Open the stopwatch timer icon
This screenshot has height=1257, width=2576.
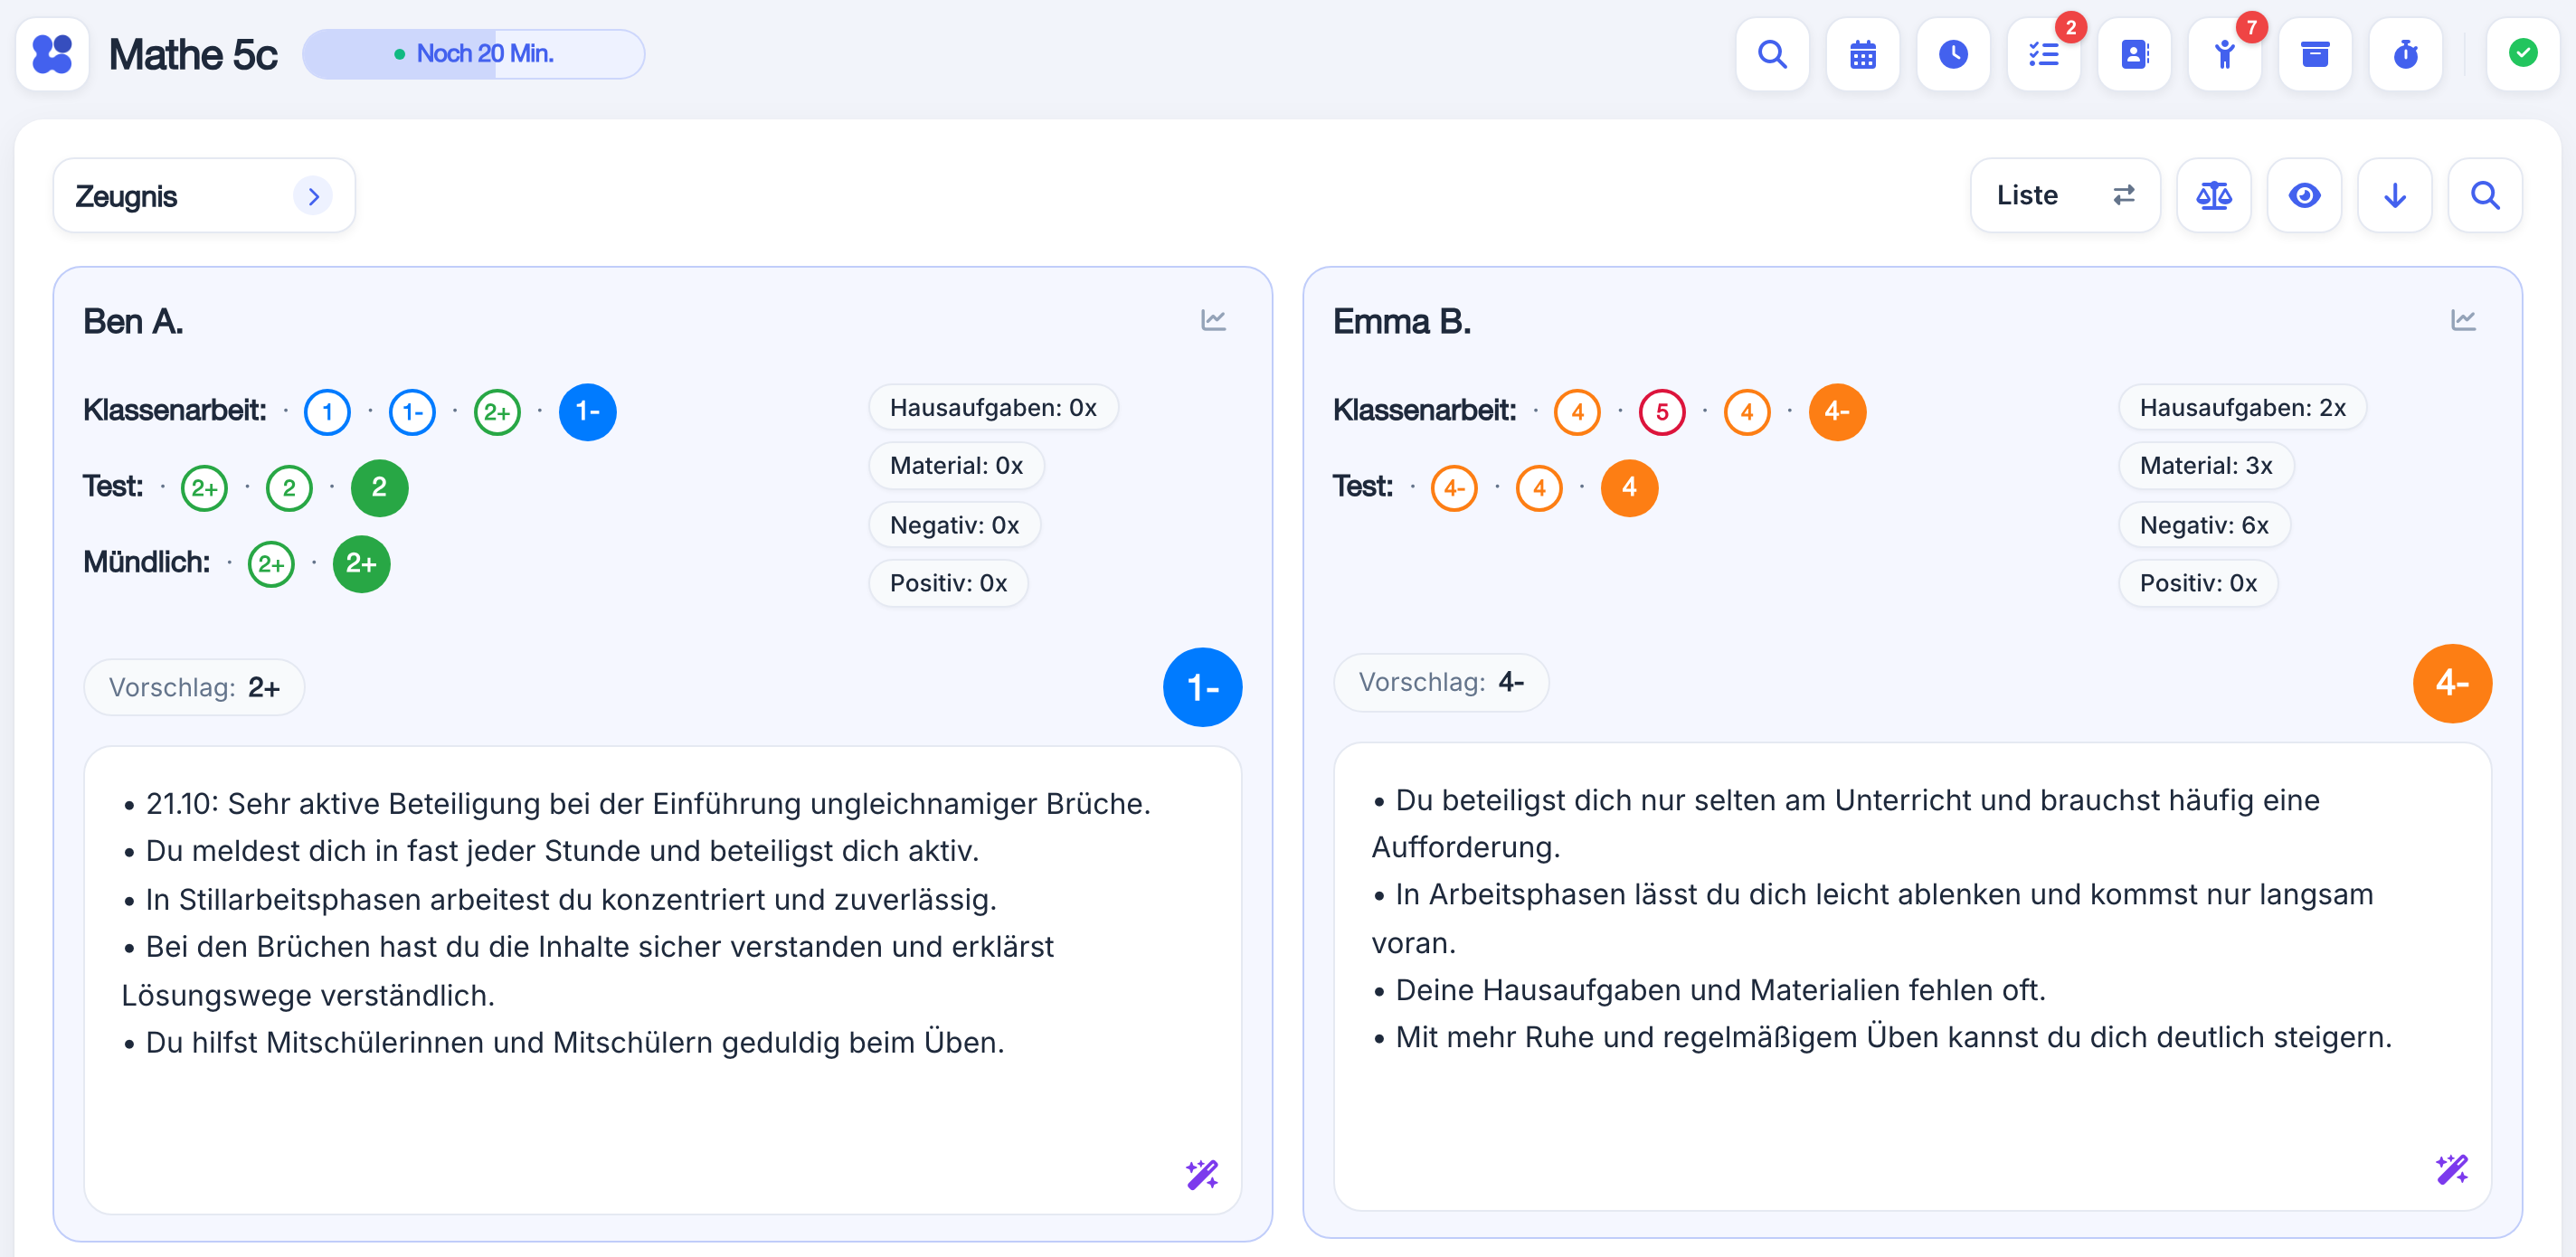(2405, 54)
